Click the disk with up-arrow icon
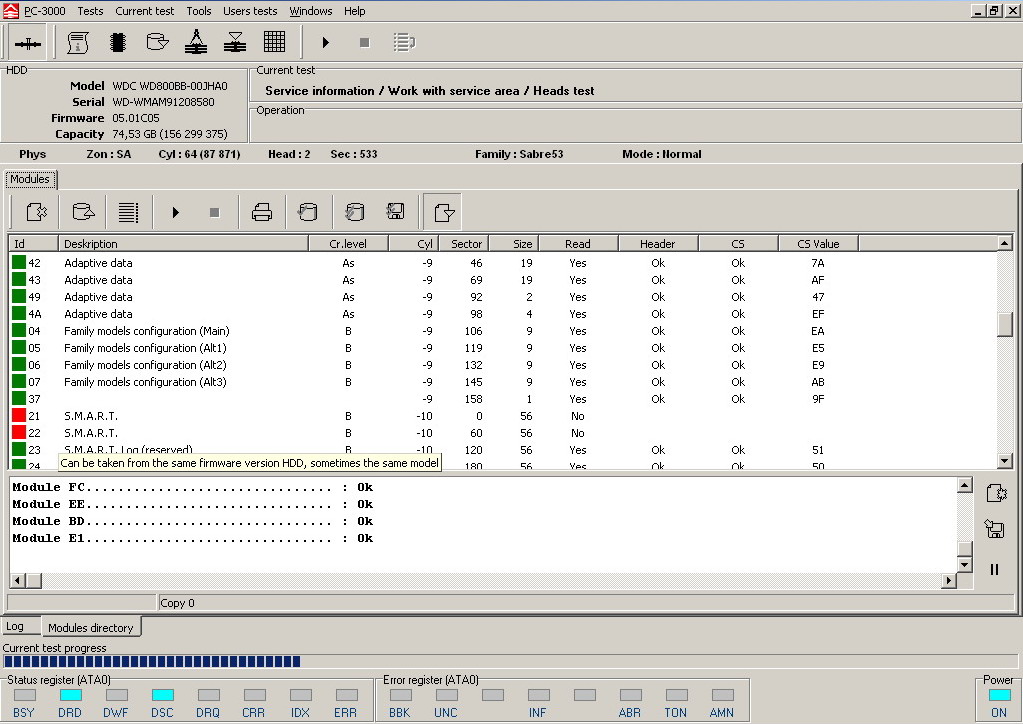The height and width of the screenshot is (724, 1023). [84, 212]
